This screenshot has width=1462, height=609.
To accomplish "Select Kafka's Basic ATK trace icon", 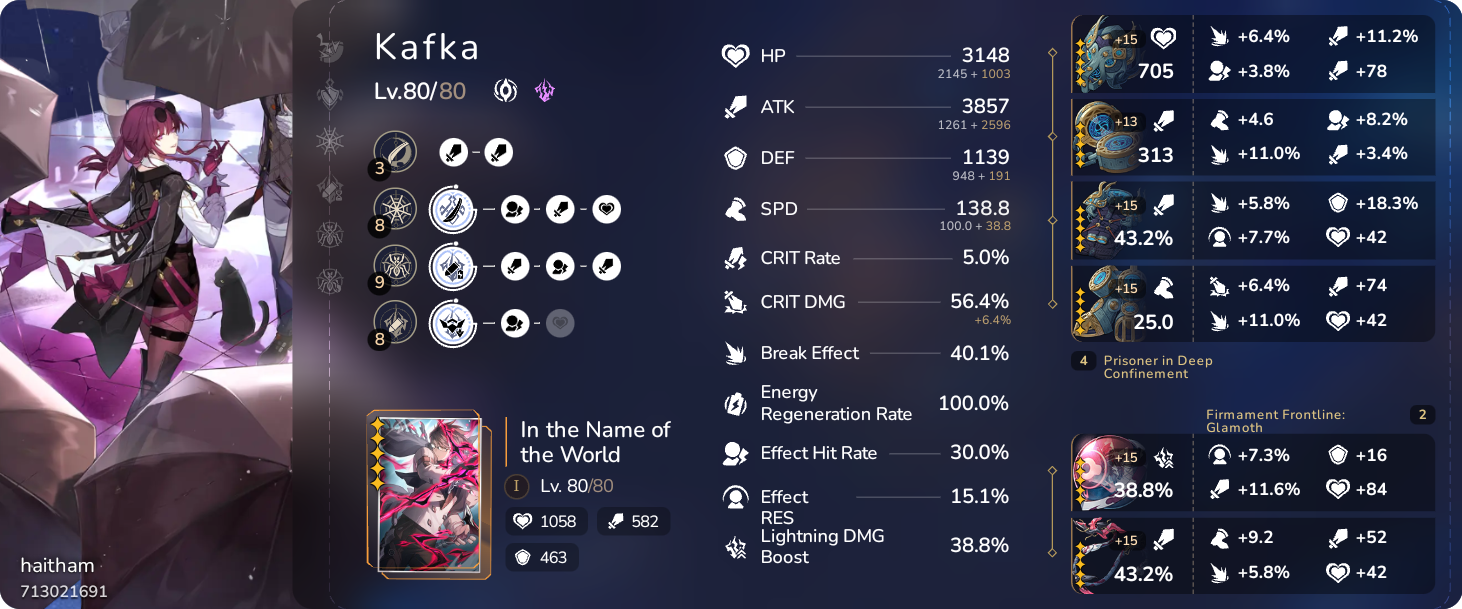I will tap(395, 152).
